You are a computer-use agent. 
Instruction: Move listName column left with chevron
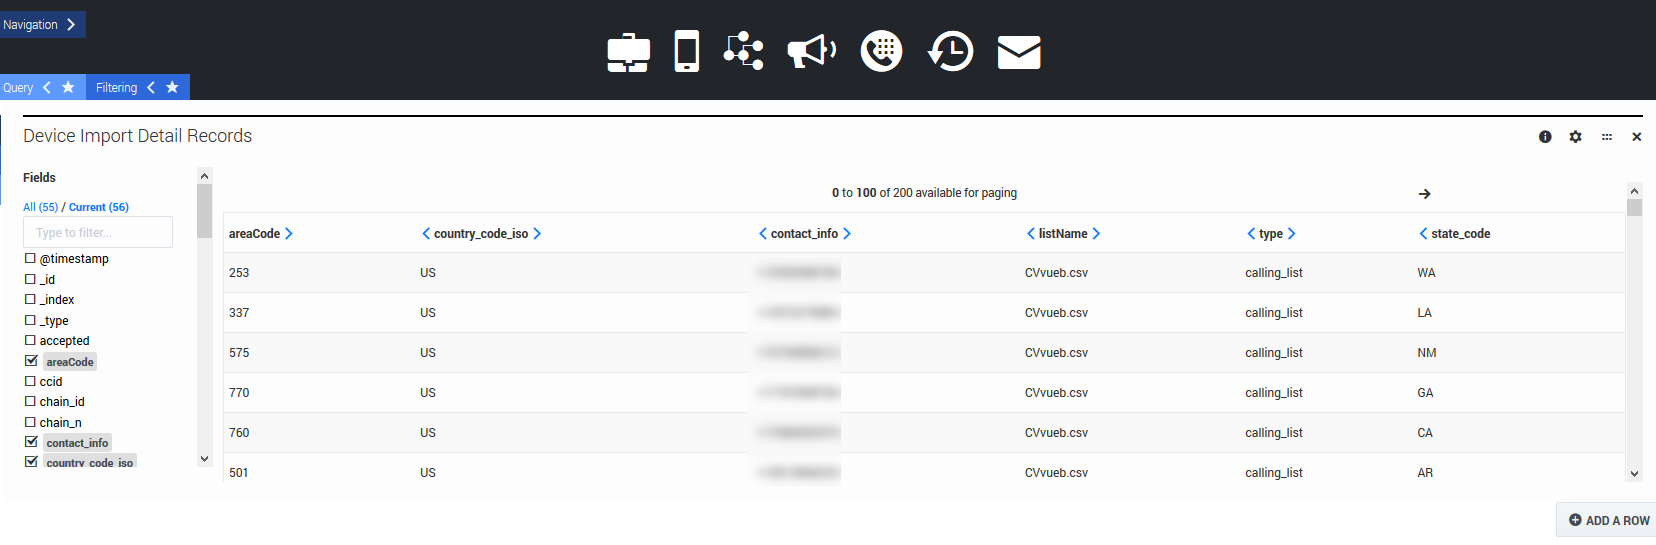(x=1031, y=234)
